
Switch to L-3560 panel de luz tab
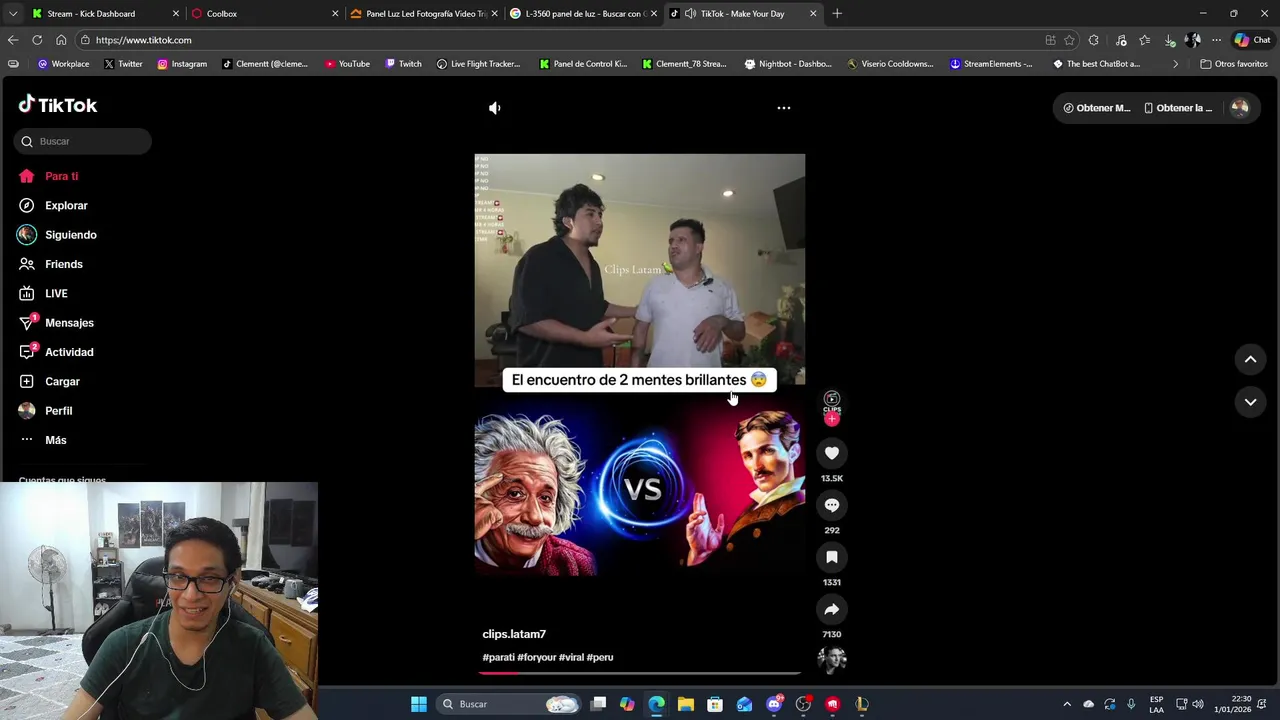[x=585, y=14]
